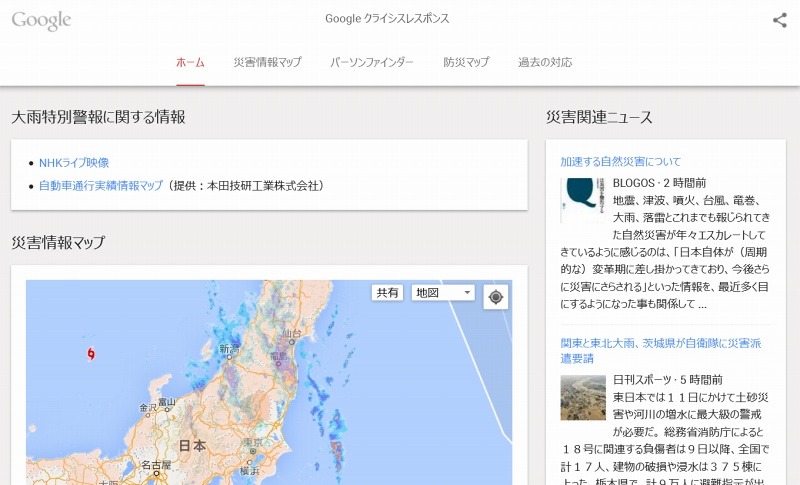Viewport: 800px width, 485px height.
Task: Click the 災害関連ニュース heading
Action: [599, 117]
